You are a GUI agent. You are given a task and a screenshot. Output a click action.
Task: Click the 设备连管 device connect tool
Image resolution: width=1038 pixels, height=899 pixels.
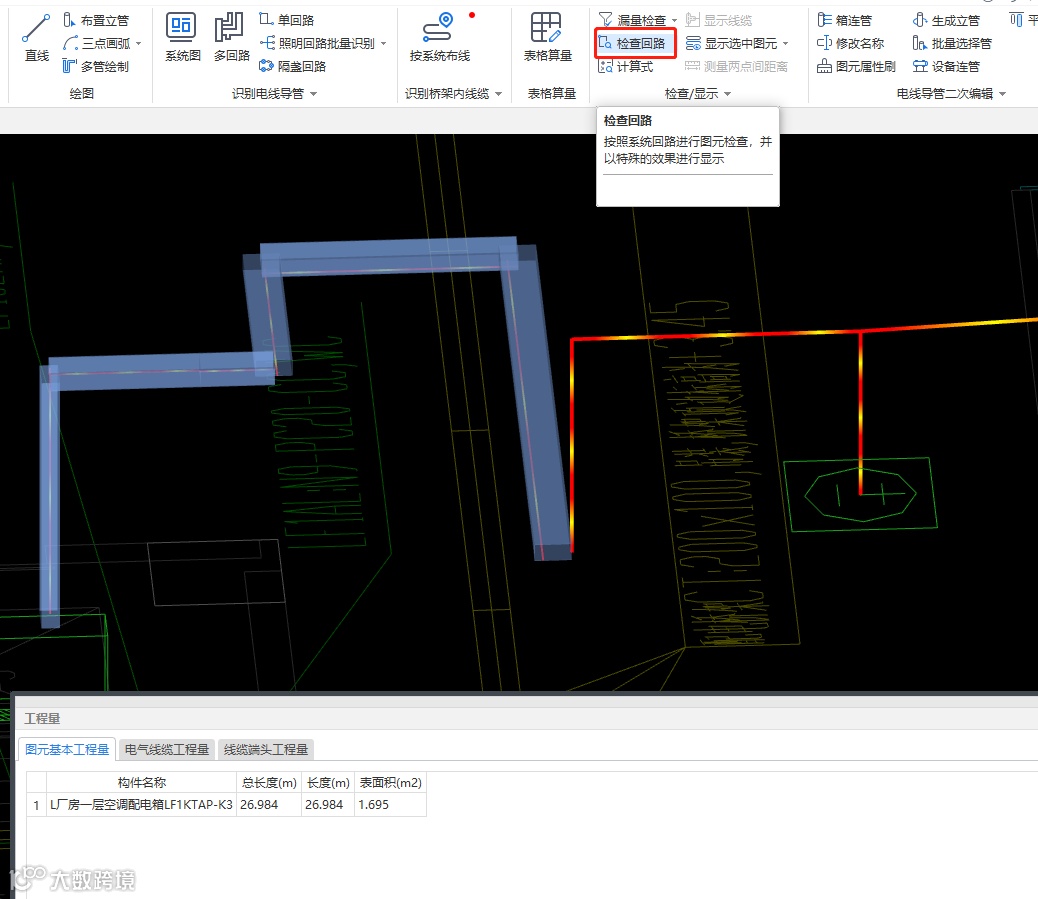[945, 66]
